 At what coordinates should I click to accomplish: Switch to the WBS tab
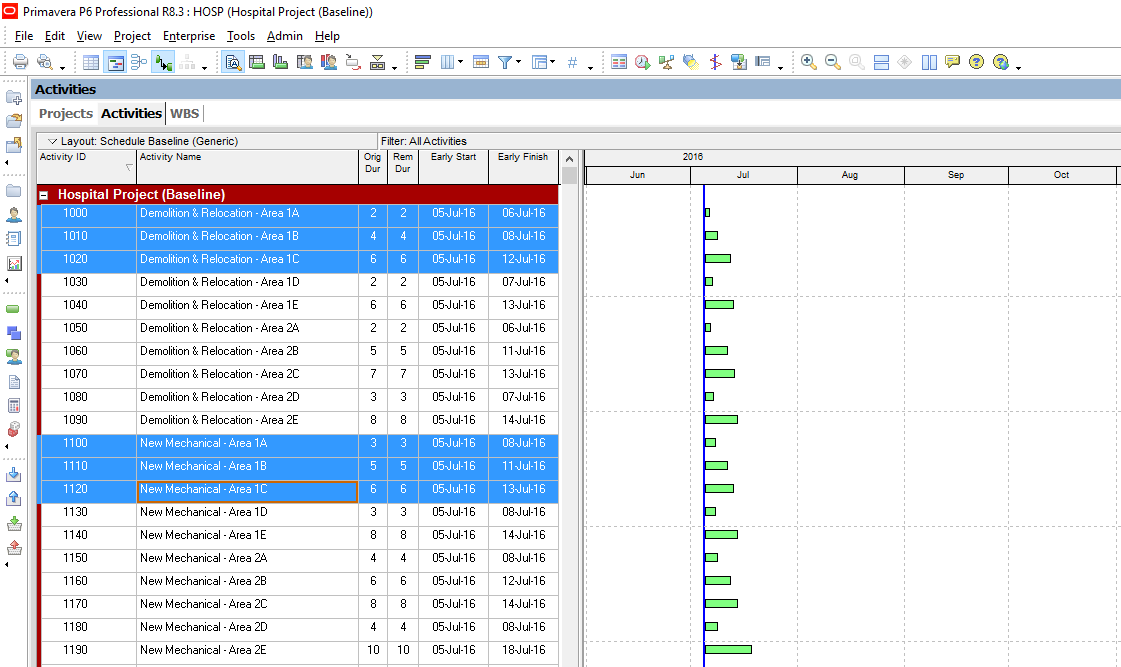point(185,113)
